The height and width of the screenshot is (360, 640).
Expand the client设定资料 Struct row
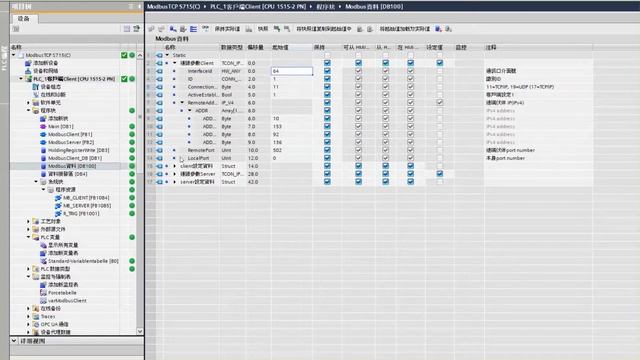point(175,166)
